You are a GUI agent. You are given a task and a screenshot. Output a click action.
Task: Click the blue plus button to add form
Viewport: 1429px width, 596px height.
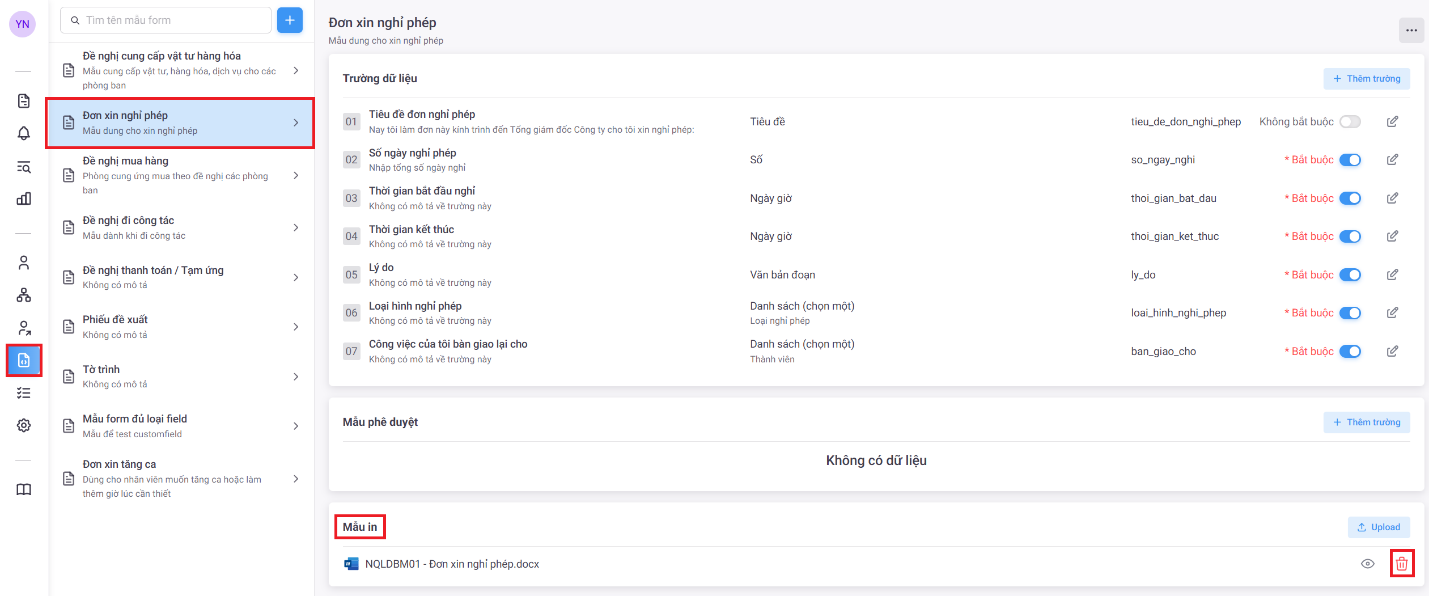point(290,20)
